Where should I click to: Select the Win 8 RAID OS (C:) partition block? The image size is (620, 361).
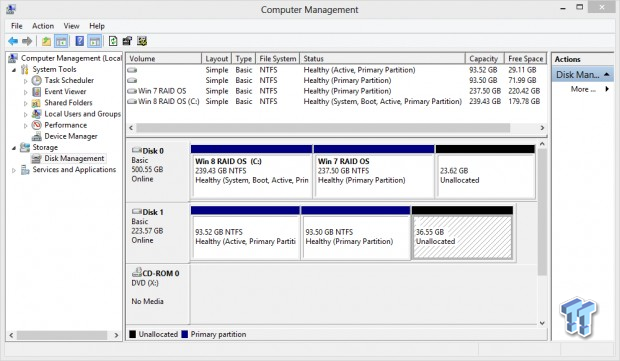[x=251, y=172]
